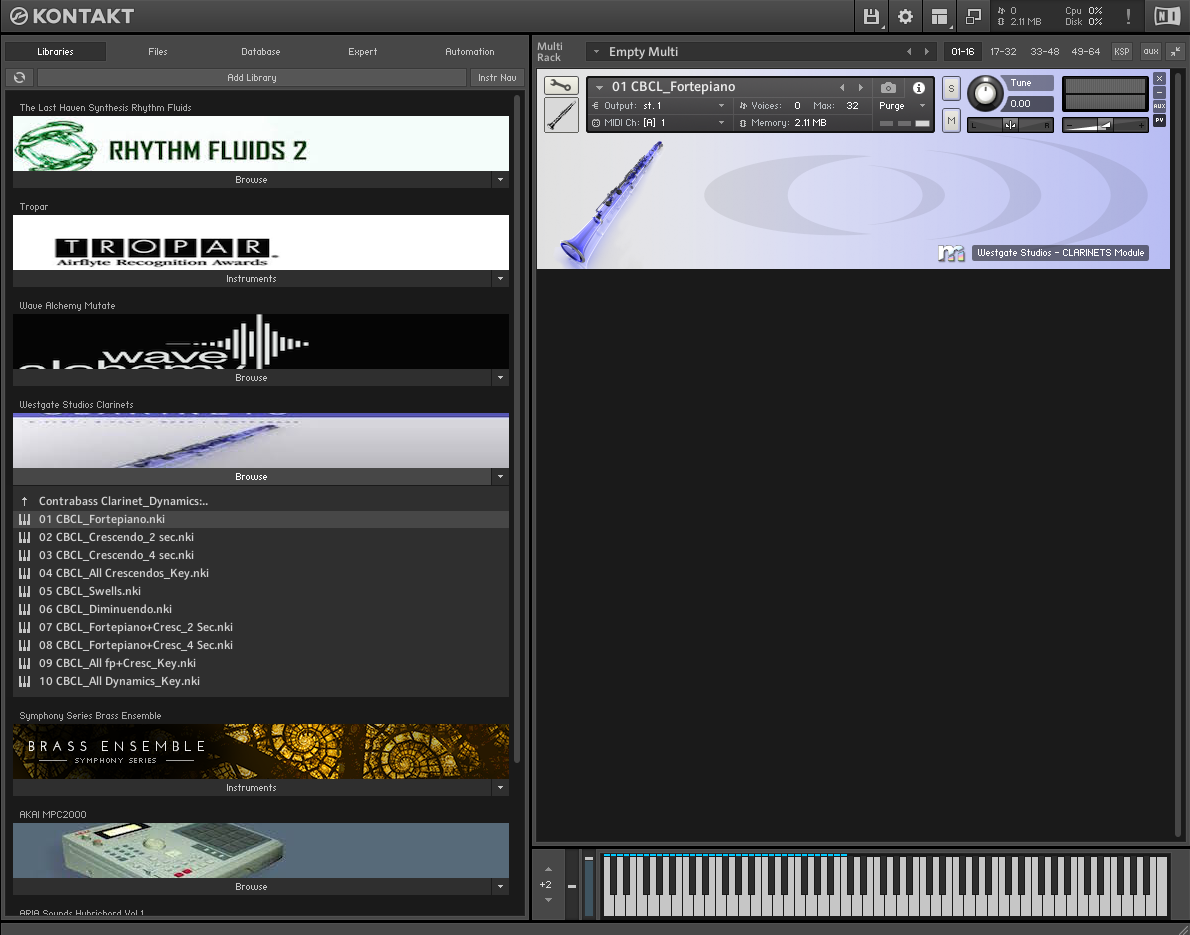This screenshot has width=1190, height=935.
Task: Click the instrument pan slider
Action: coord(1010,124)
